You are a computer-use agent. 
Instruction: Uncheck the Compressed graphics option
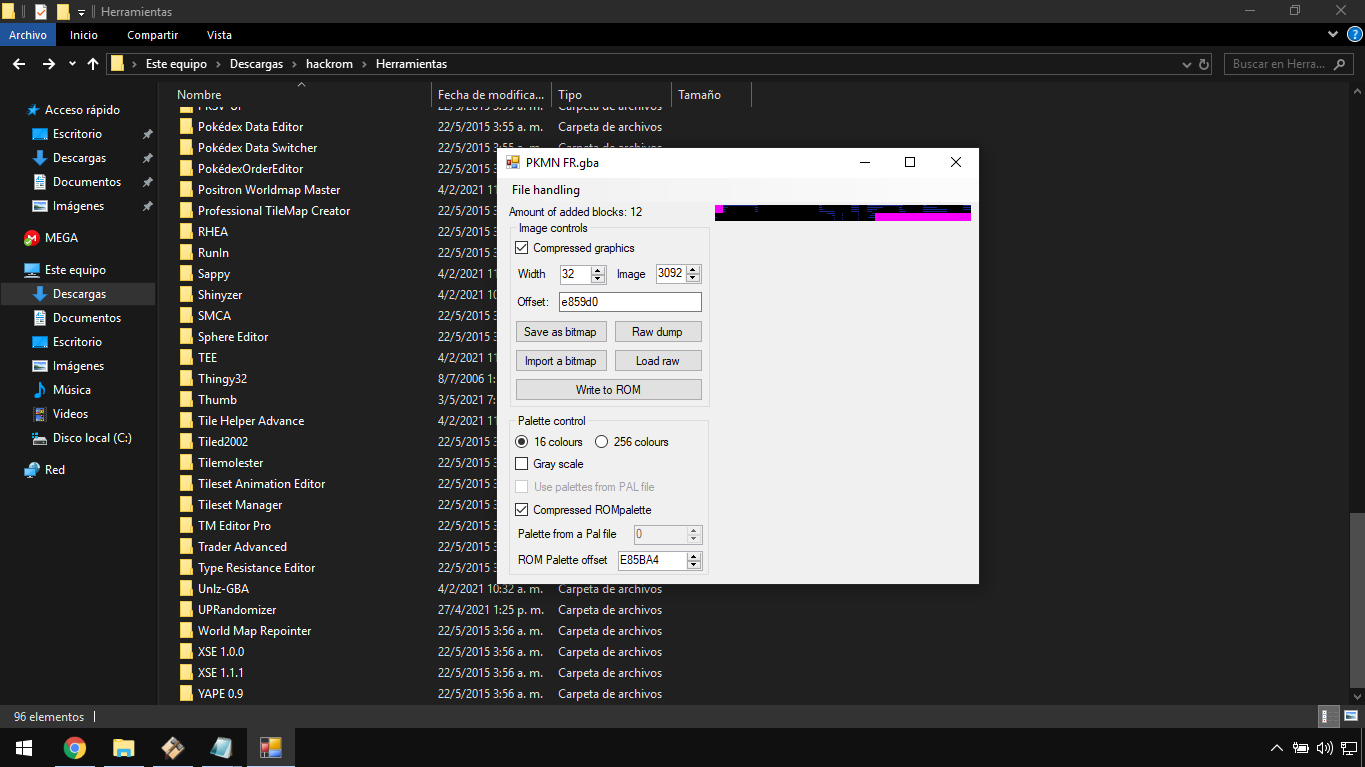521,247
